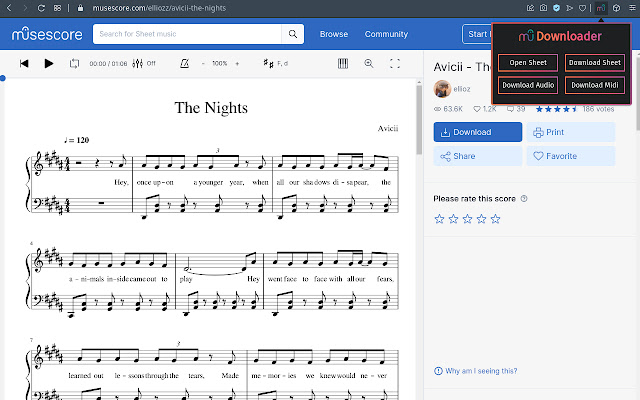Click the zoom magnifier icon
This screenshot has height=400, width=640.
368,64
